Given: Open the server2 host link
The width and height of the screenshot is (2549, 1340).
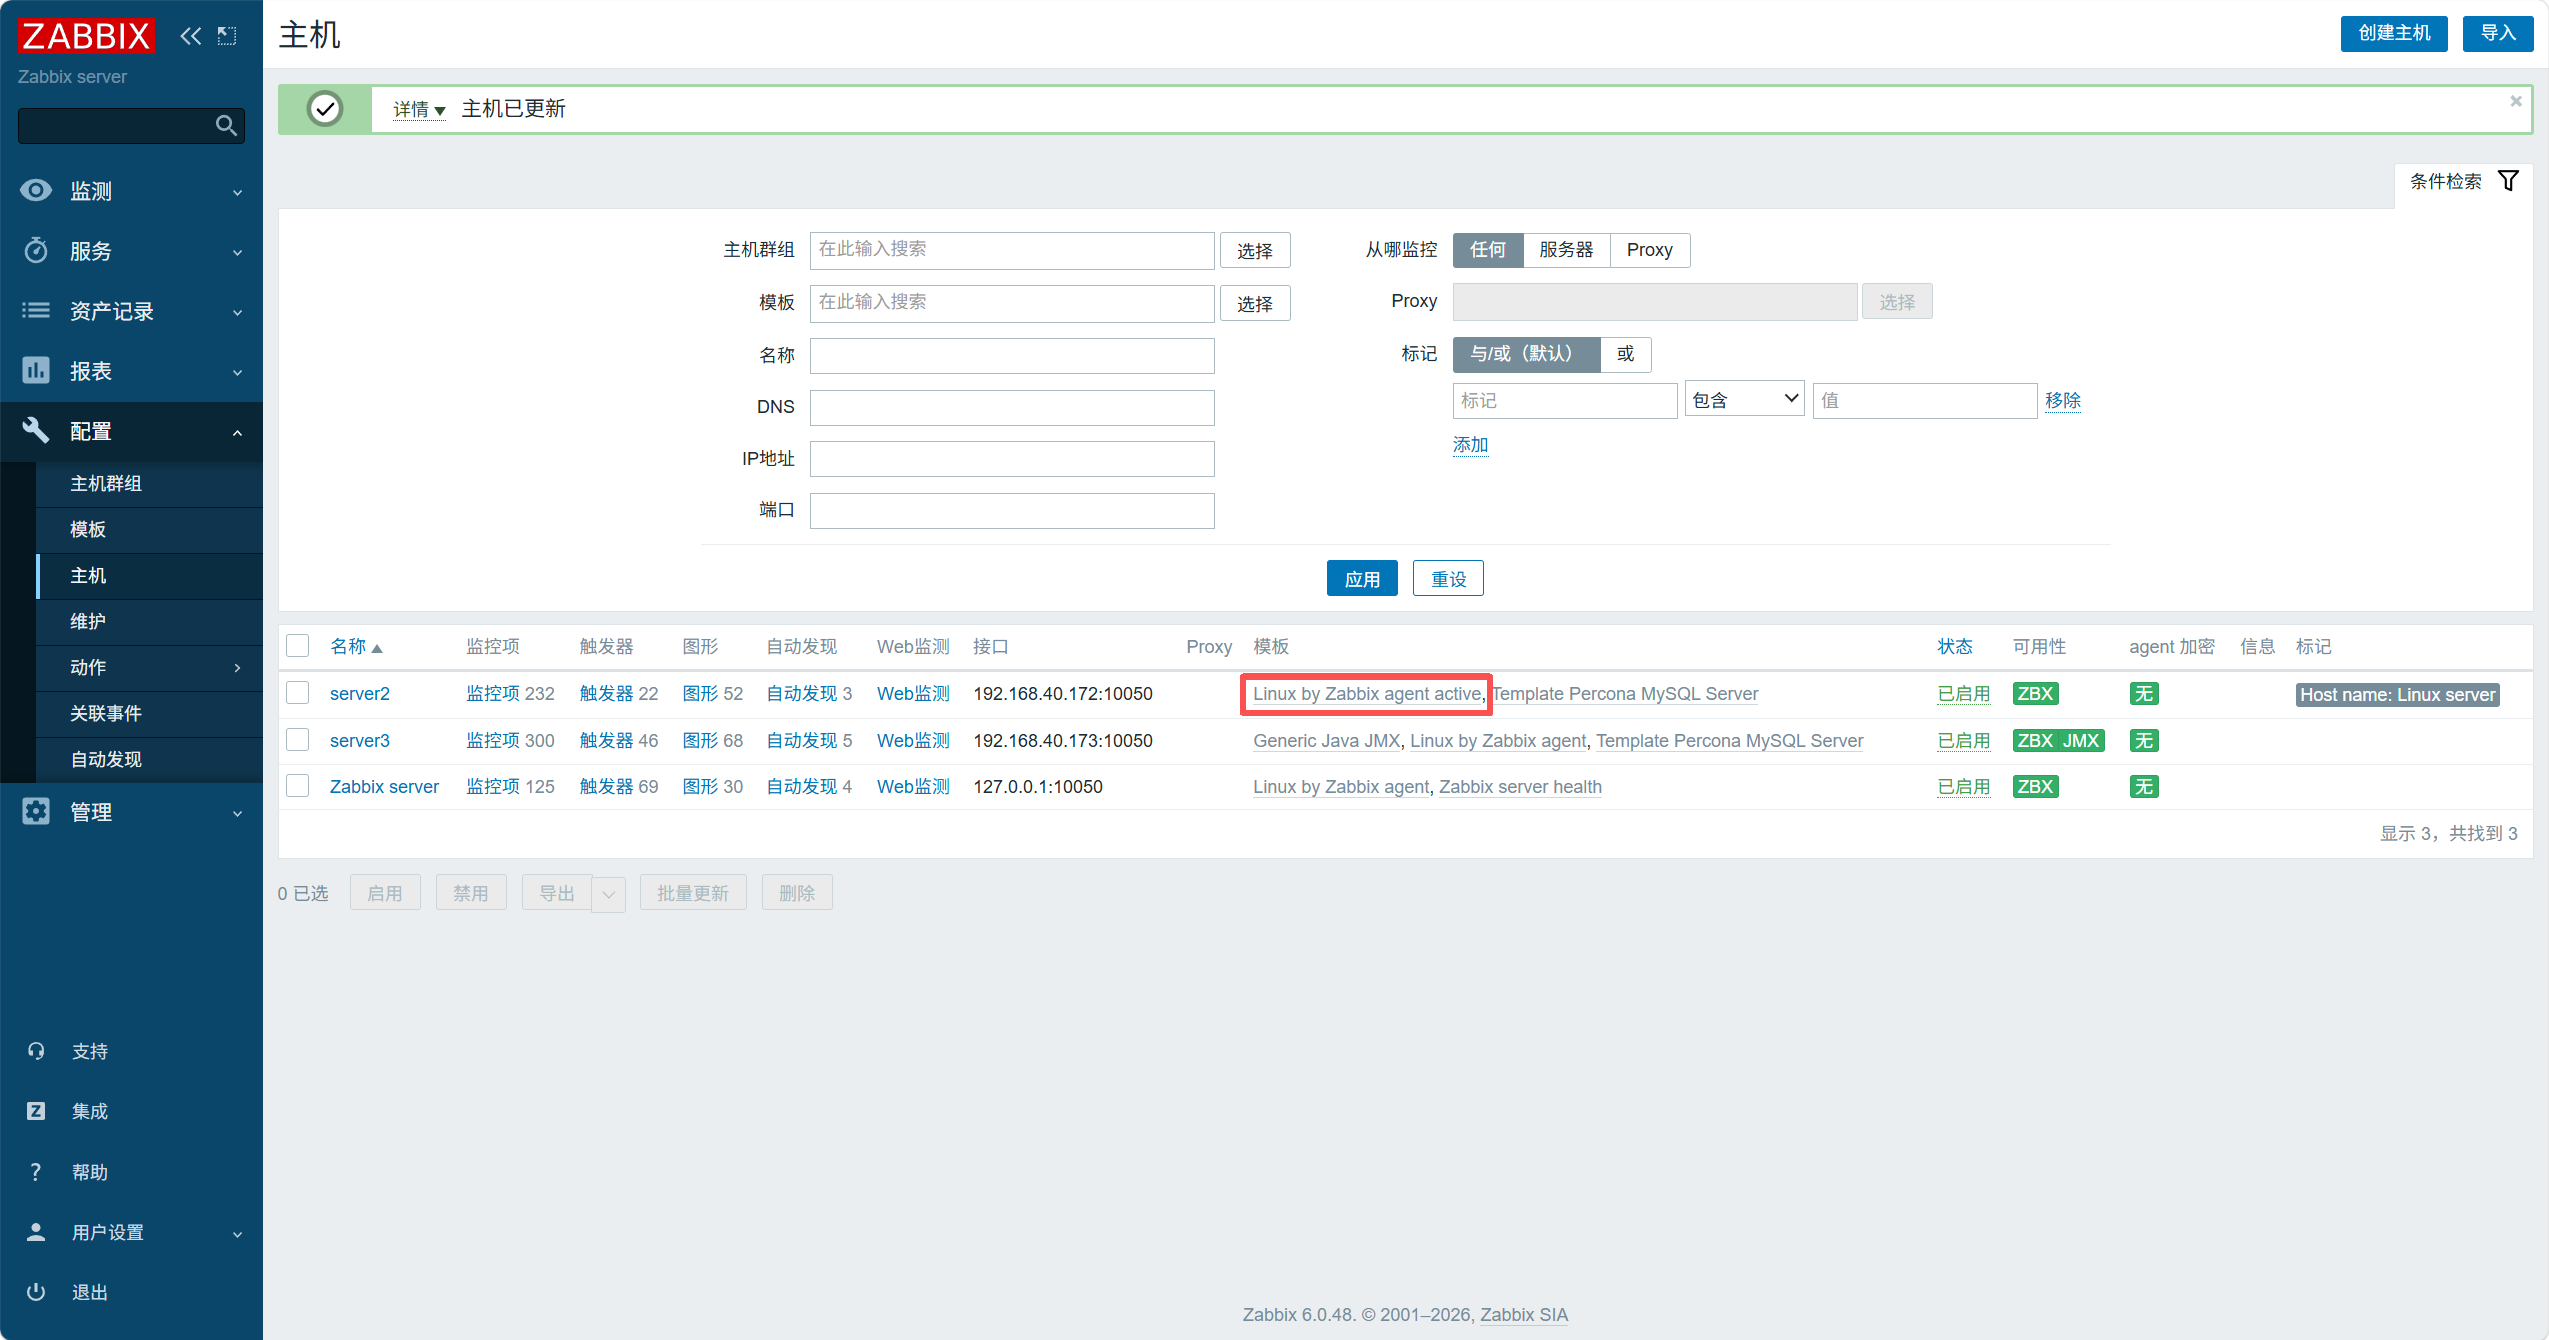Looking at the screenshot, I should (x=360, y=694).
